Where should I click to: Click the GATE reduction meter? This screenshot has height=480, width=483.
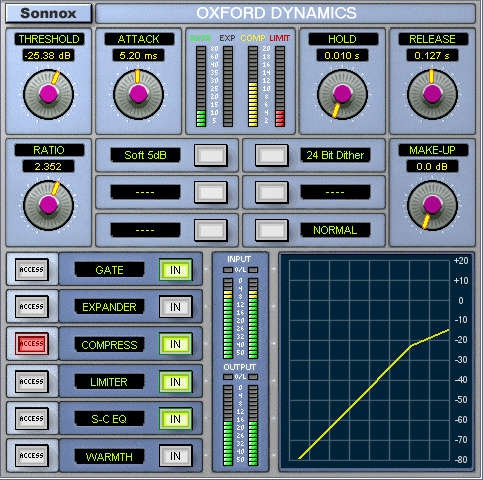pyautogui.click(x=201, y=86)
